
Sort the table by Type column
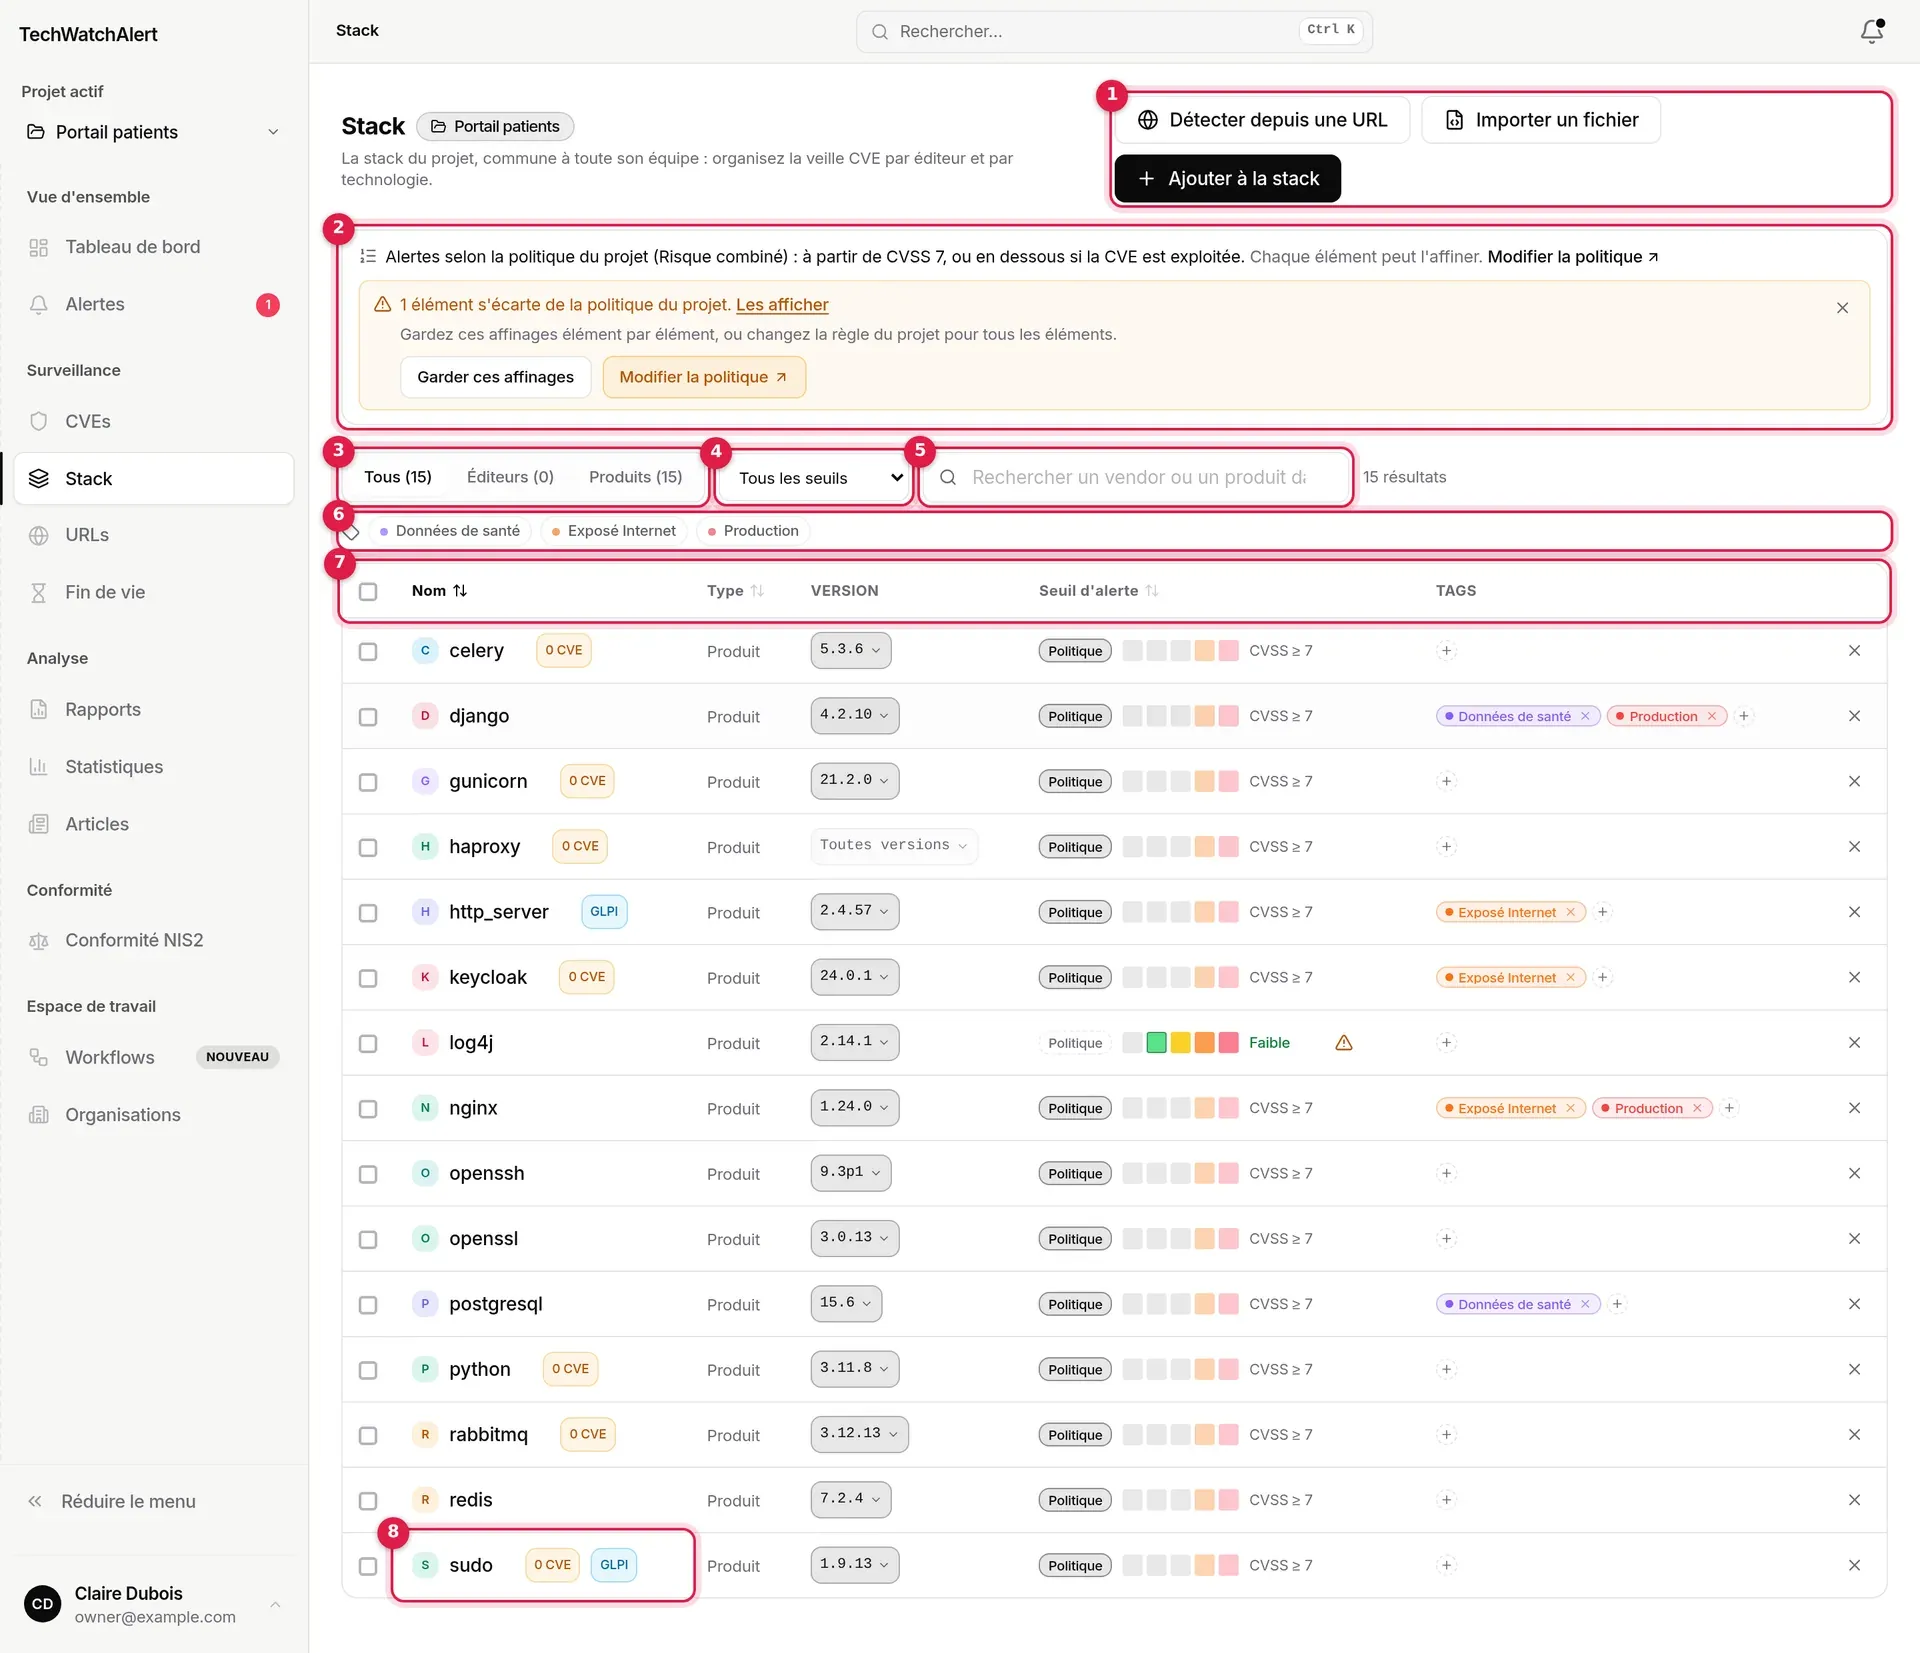[735, 591]
